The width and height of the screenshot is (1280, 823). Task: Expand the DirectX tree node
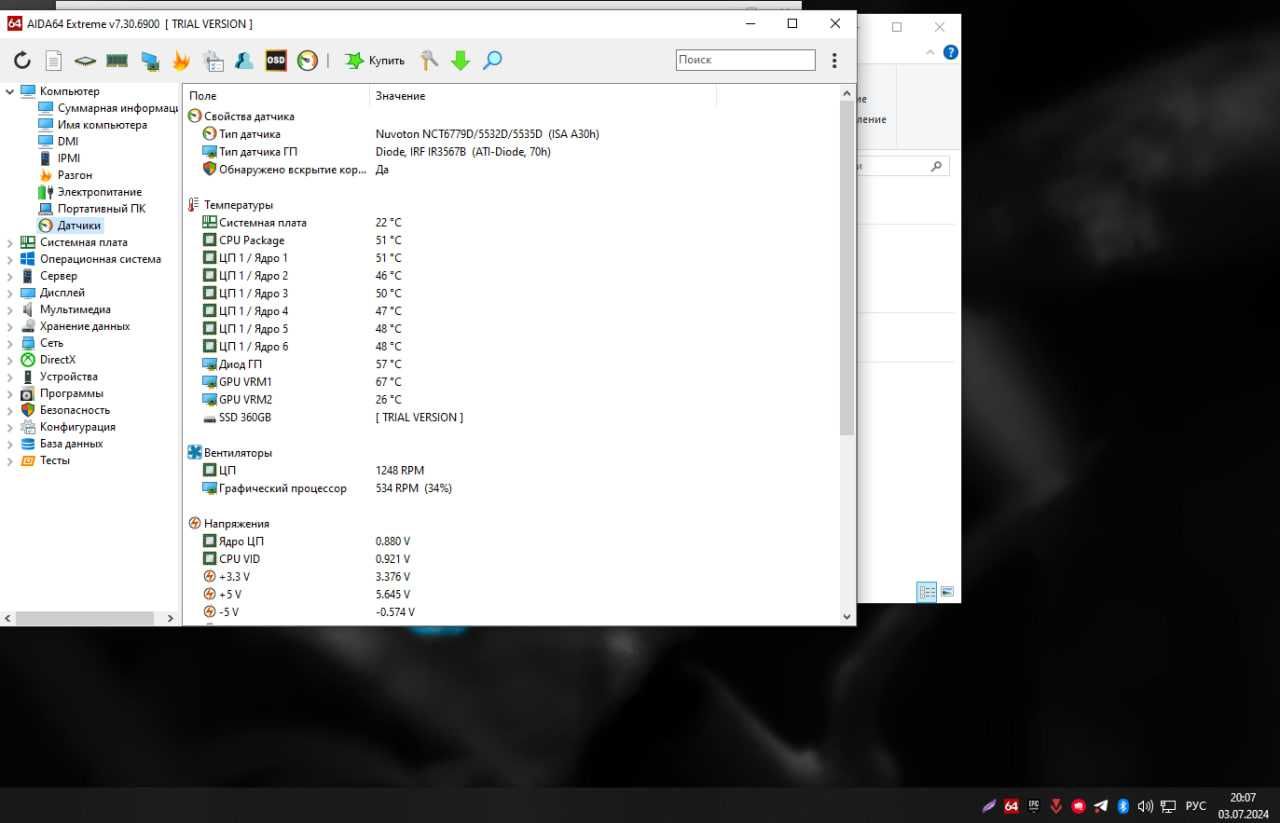point(10,360)
